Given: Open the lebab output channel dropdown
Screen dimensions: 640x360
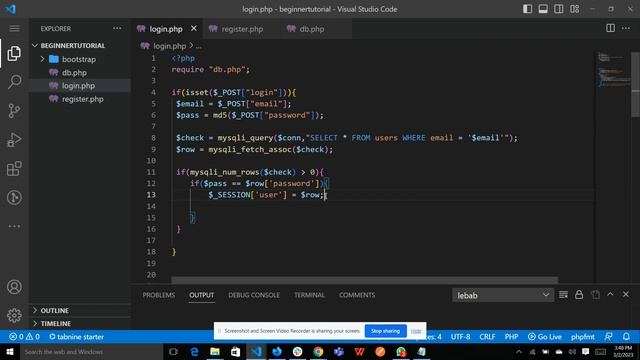Looking at the screenshot, I should tap(503, 295).
